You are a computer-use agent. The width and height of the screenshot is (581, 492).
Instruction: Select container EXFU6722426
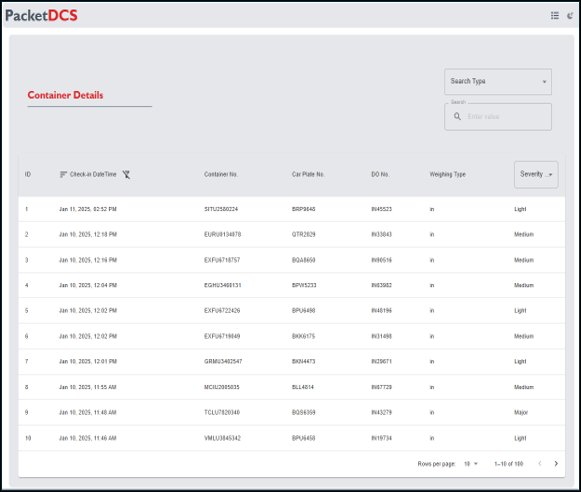click(222, 310)
